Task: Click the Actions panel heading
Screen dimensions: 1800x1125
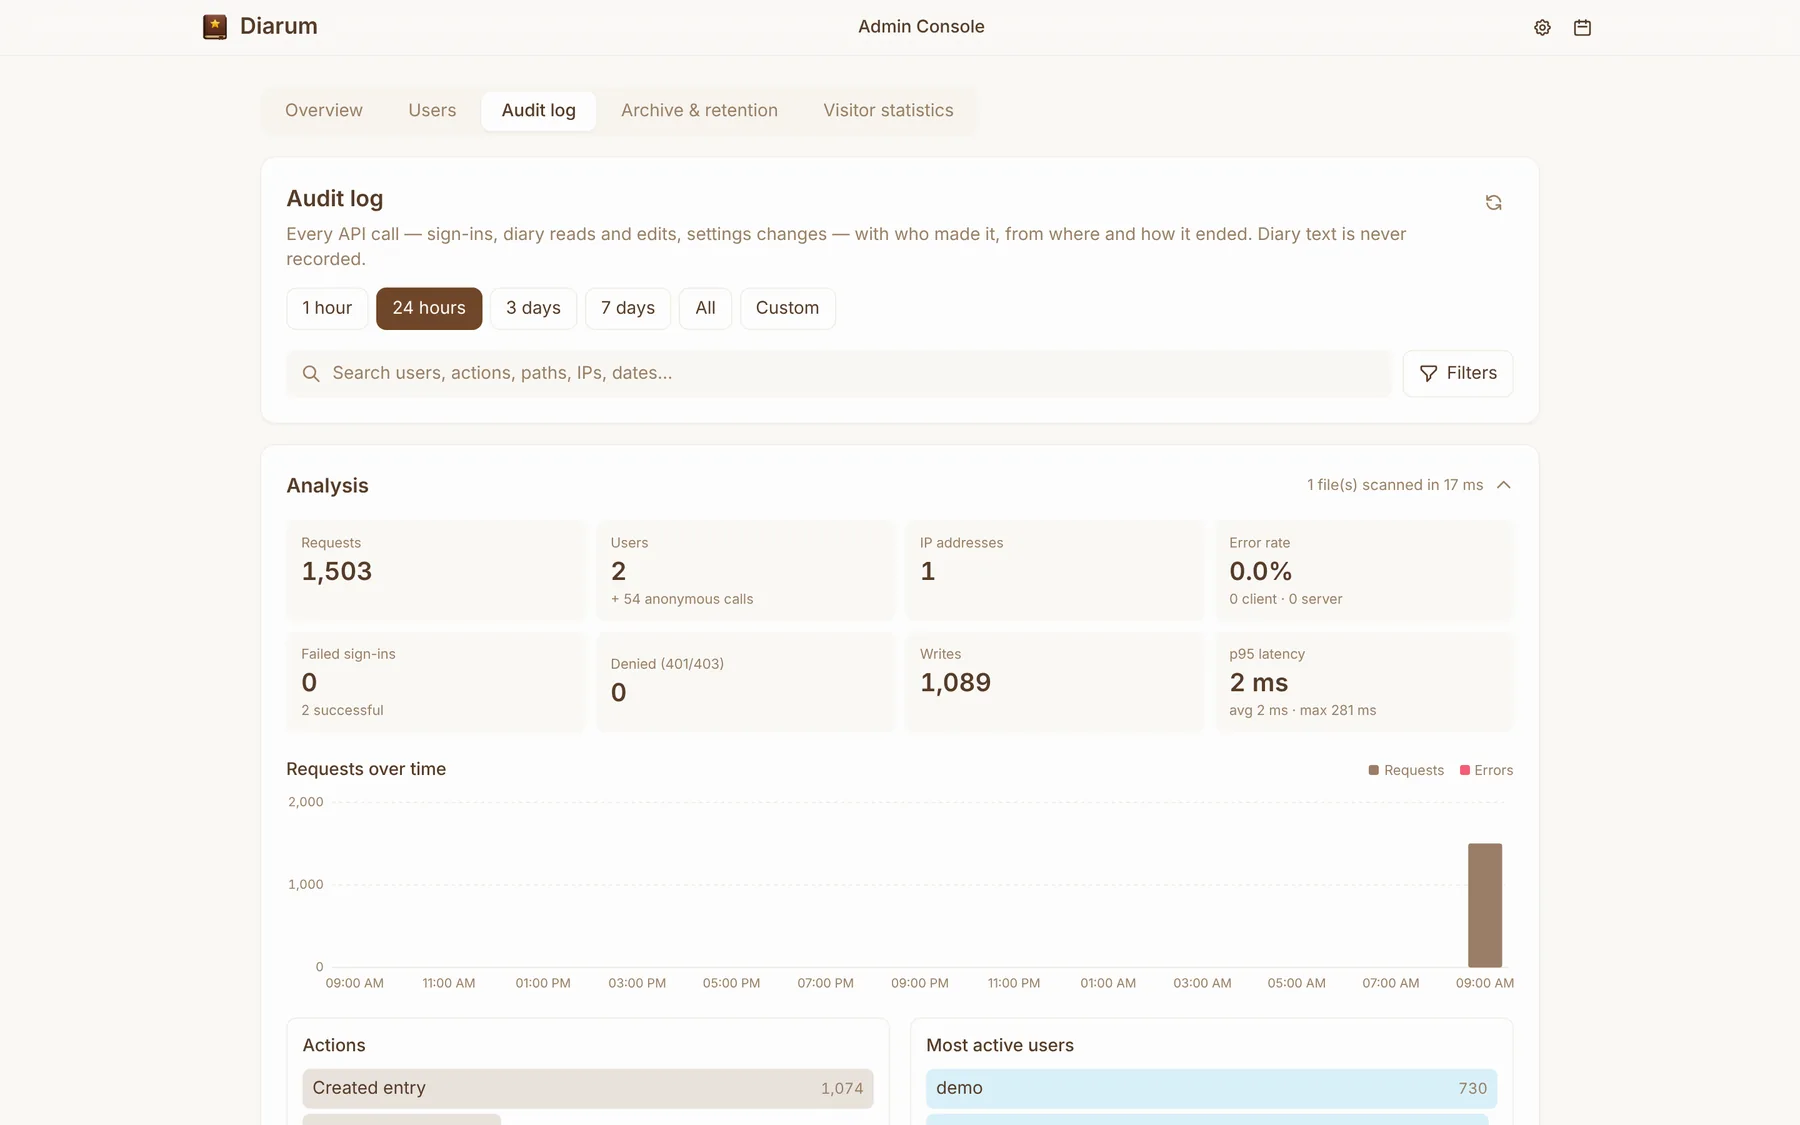Action: 334,1045
